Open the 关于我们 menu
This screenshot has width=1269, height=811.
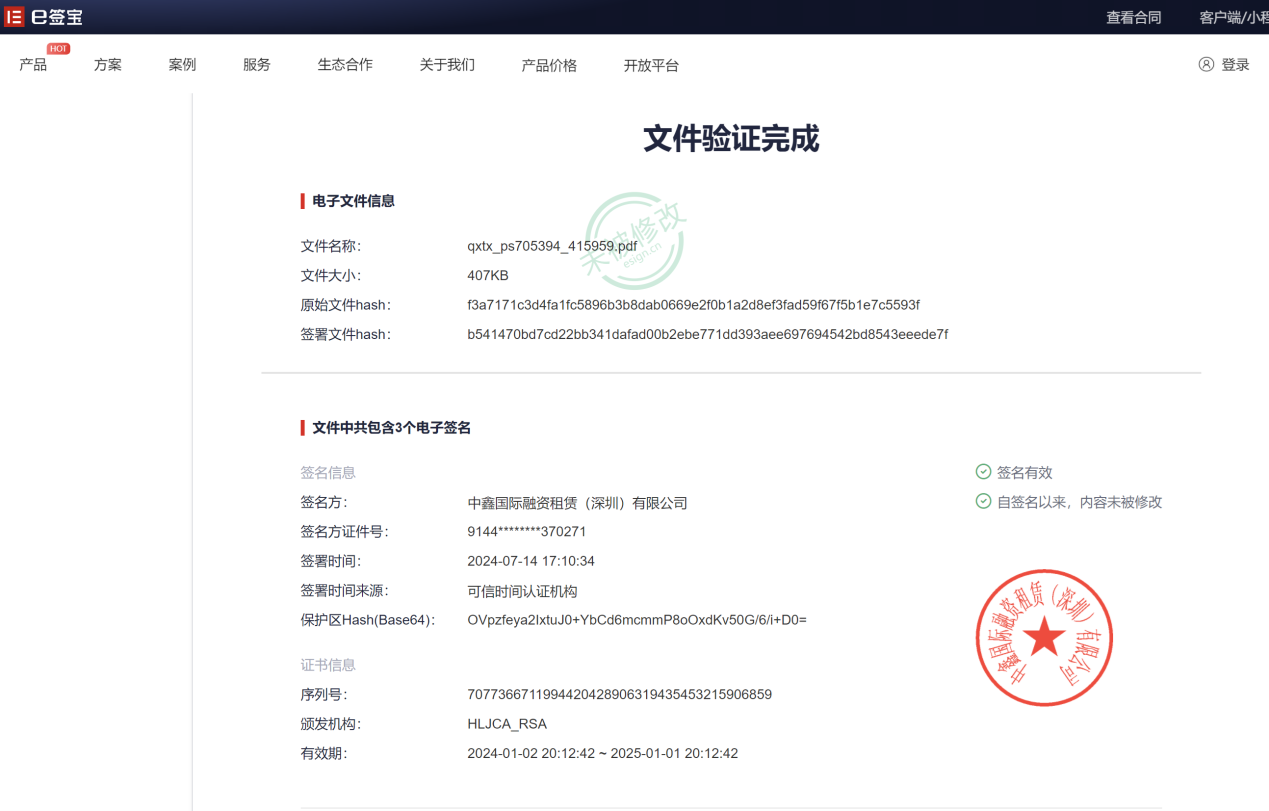(447, 65)
